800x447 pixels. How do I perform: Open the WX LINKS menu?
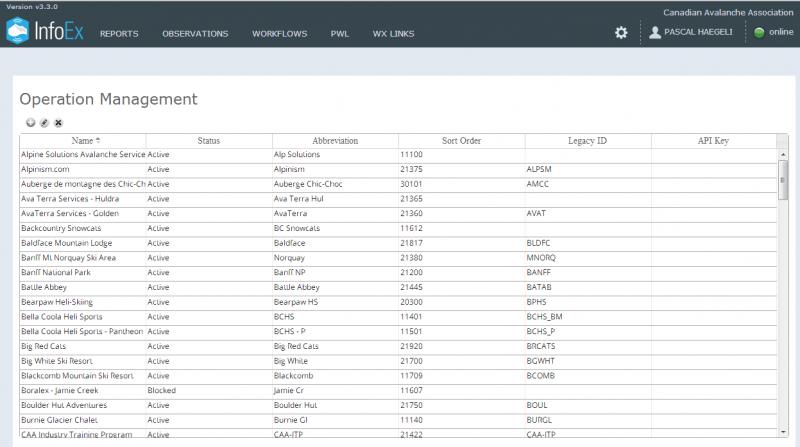(393, 34)
